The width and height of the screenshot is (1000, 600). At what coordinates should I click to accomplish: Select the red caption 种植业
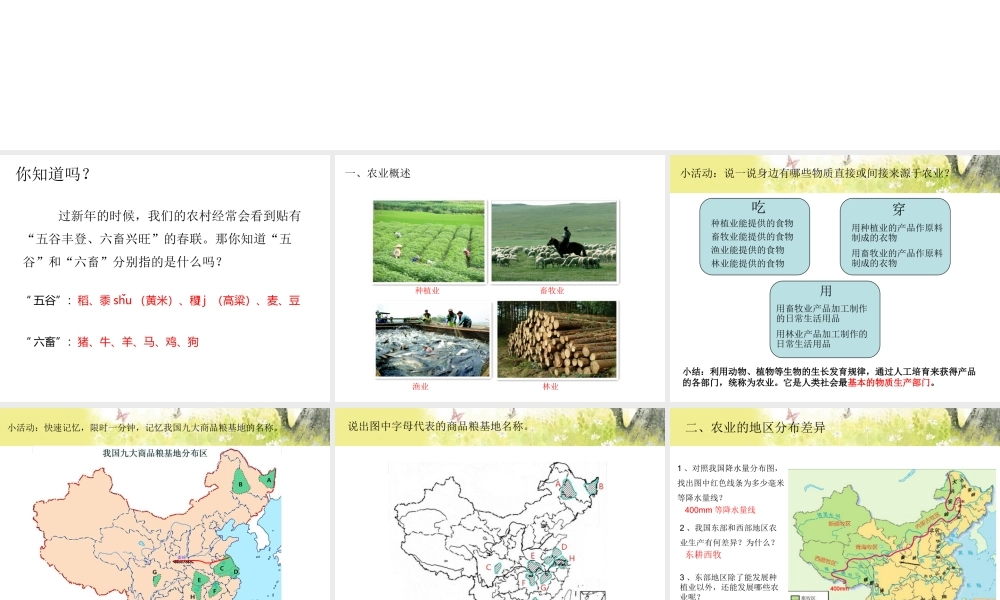coord(427,291)
